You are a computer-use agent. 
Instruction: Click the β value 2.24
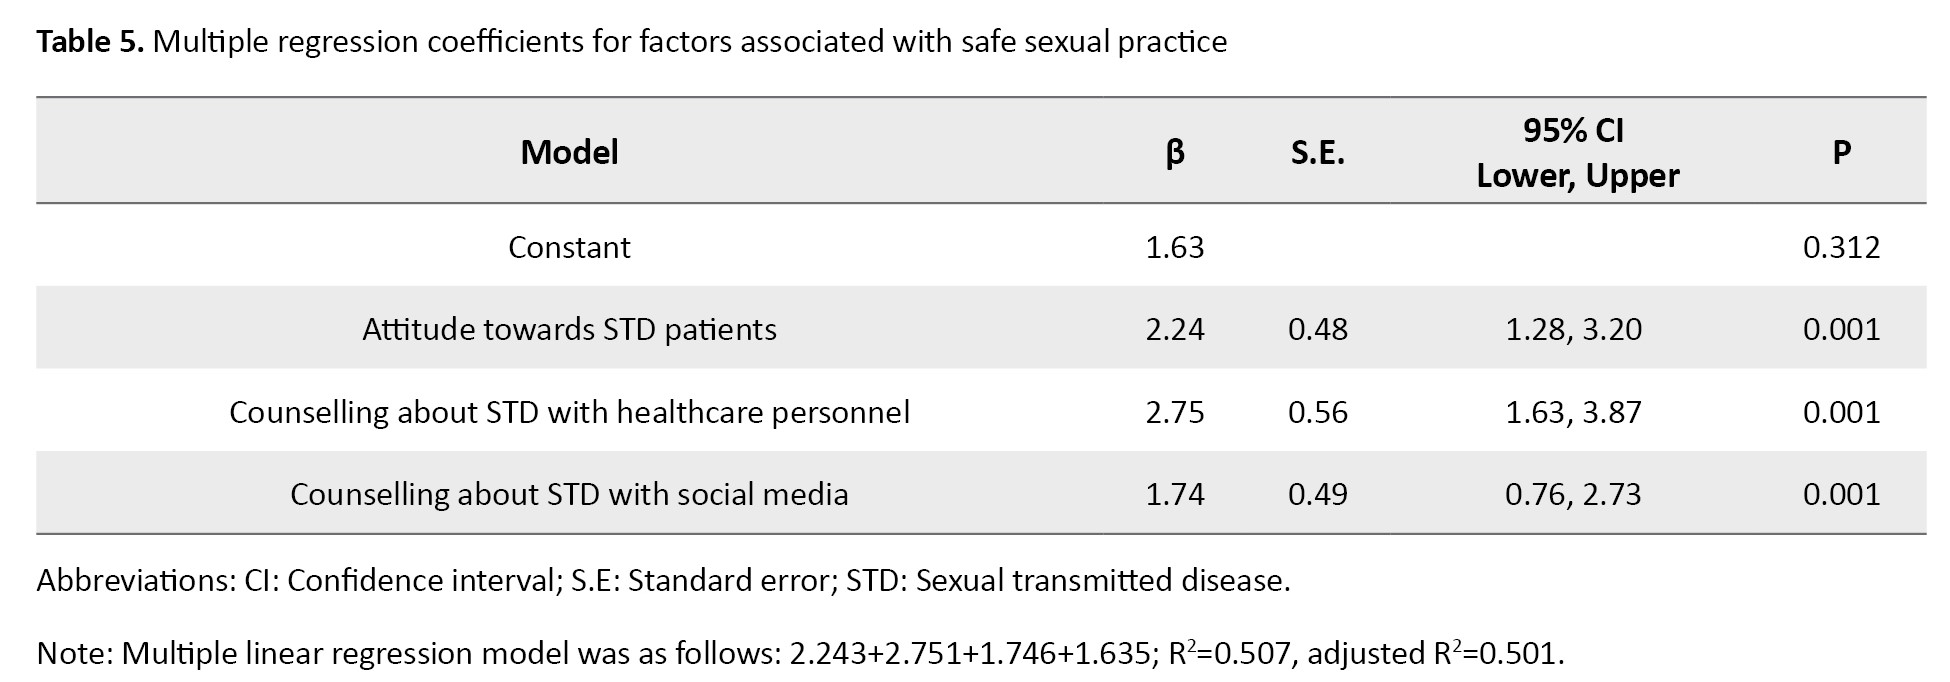pos(1175,329)
